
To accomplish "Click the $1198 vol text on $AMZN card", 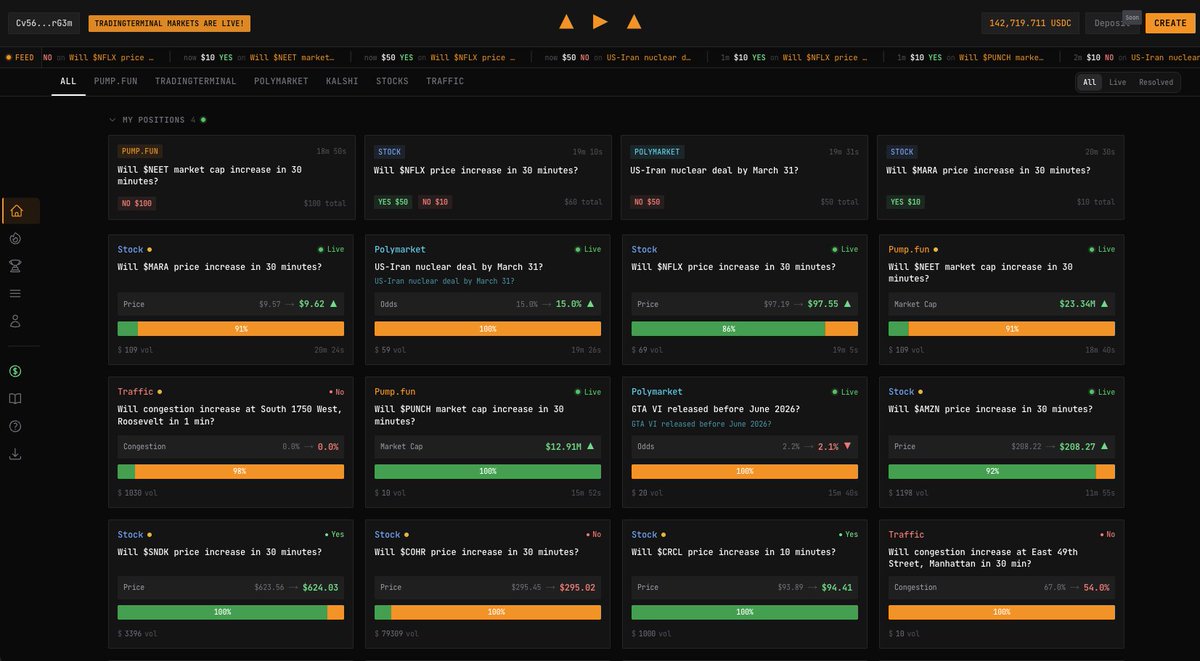I will (x=908, y=492).
